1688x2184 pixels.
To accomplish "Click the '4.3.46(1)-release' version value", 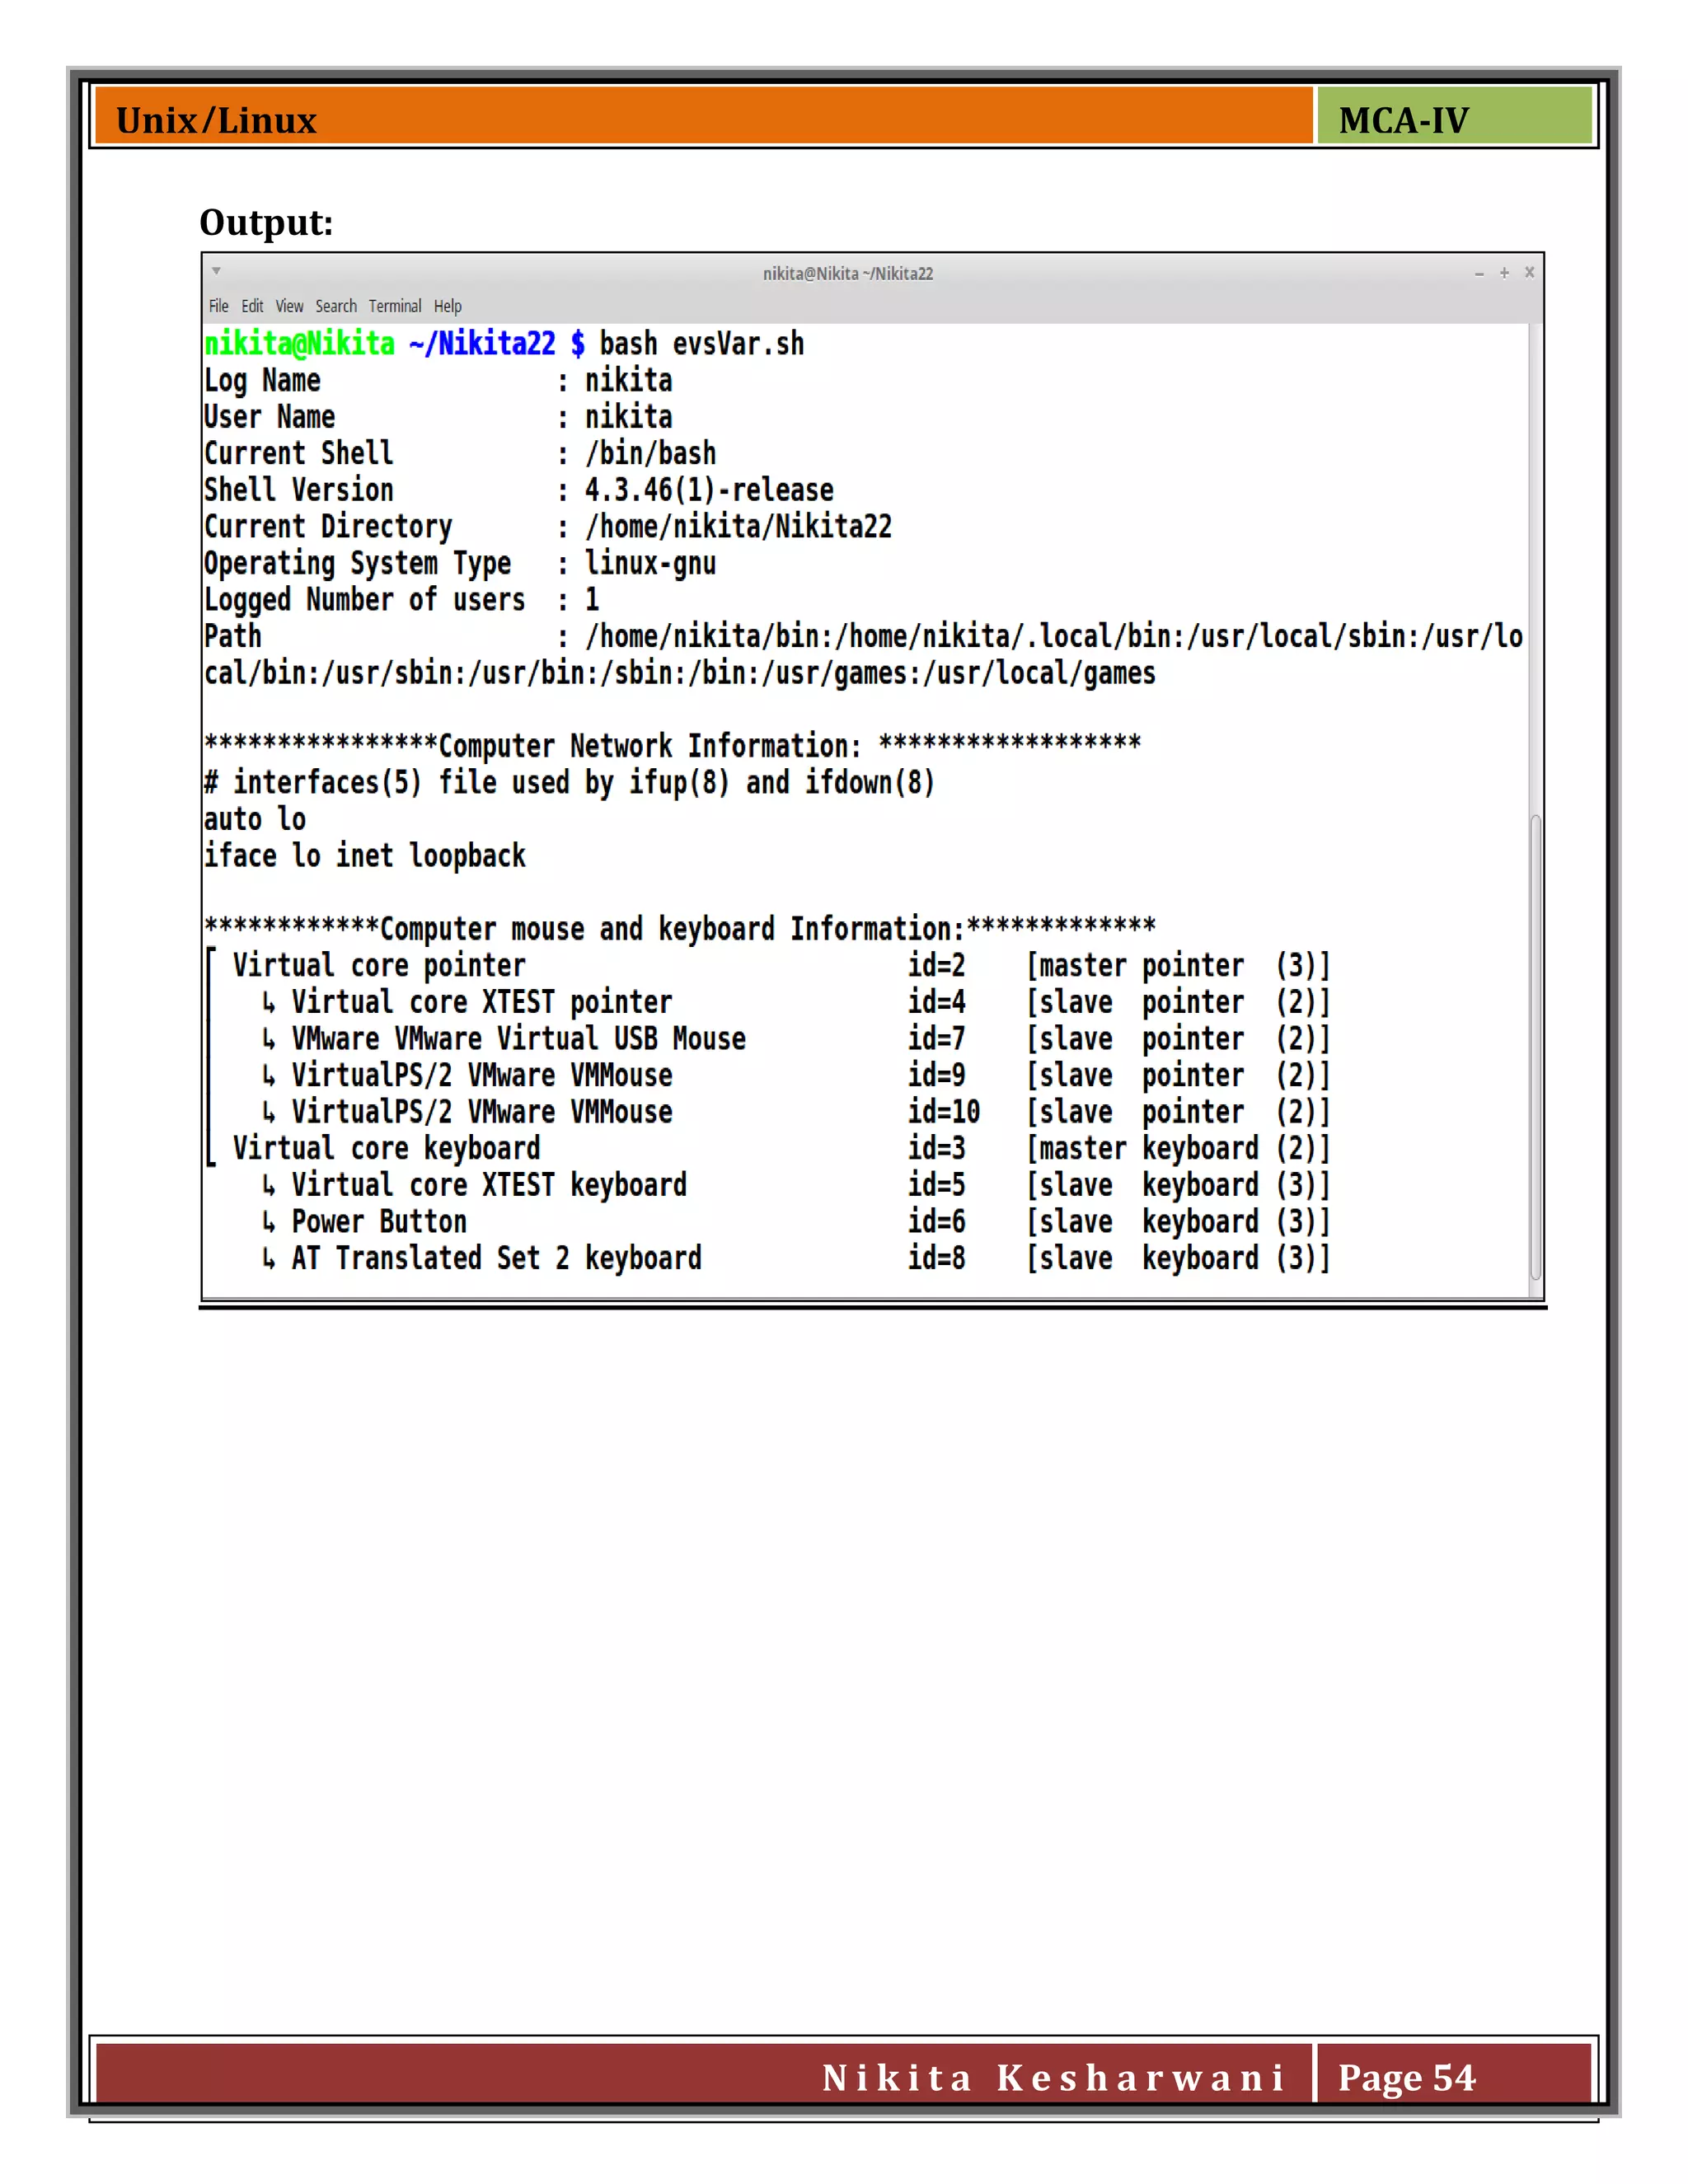I will point(709,490).
